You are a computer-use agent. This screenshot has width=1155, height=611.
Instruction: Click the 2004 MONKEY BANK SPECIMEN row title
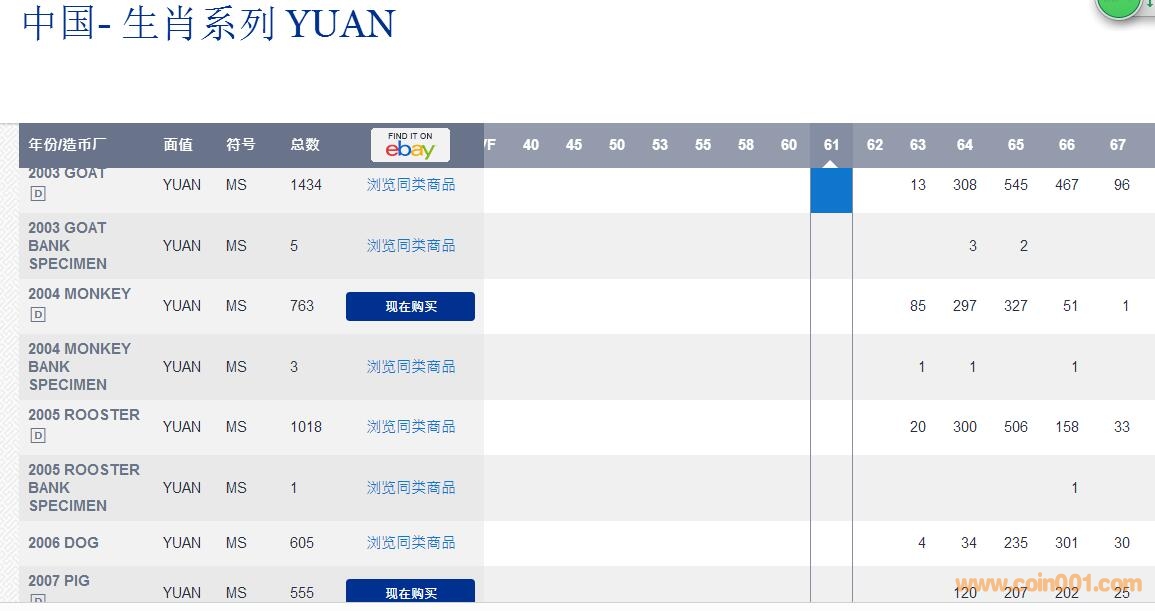(x=79, y=367)
